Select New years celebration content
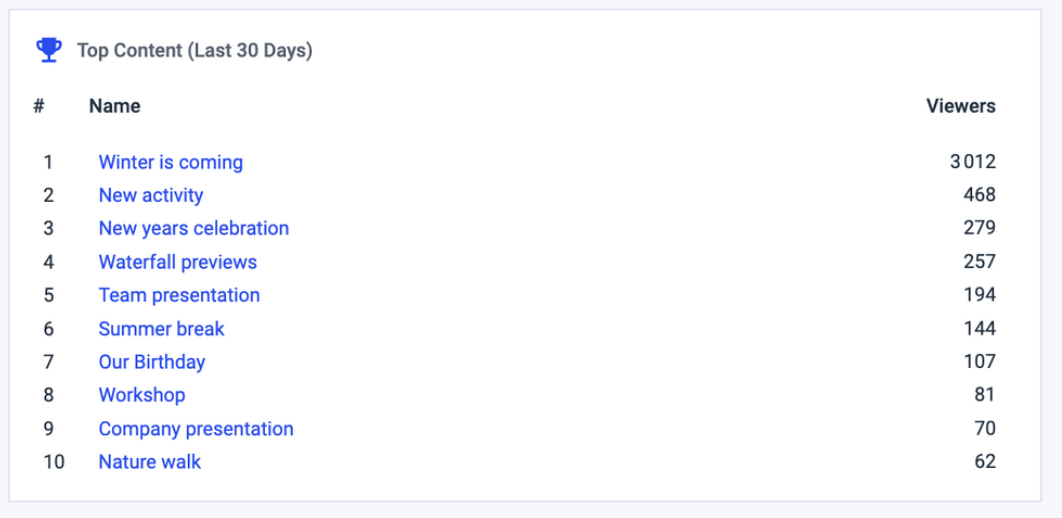Image resolution: width=1062 pixels, height=518 pixels. pos(194,229)
